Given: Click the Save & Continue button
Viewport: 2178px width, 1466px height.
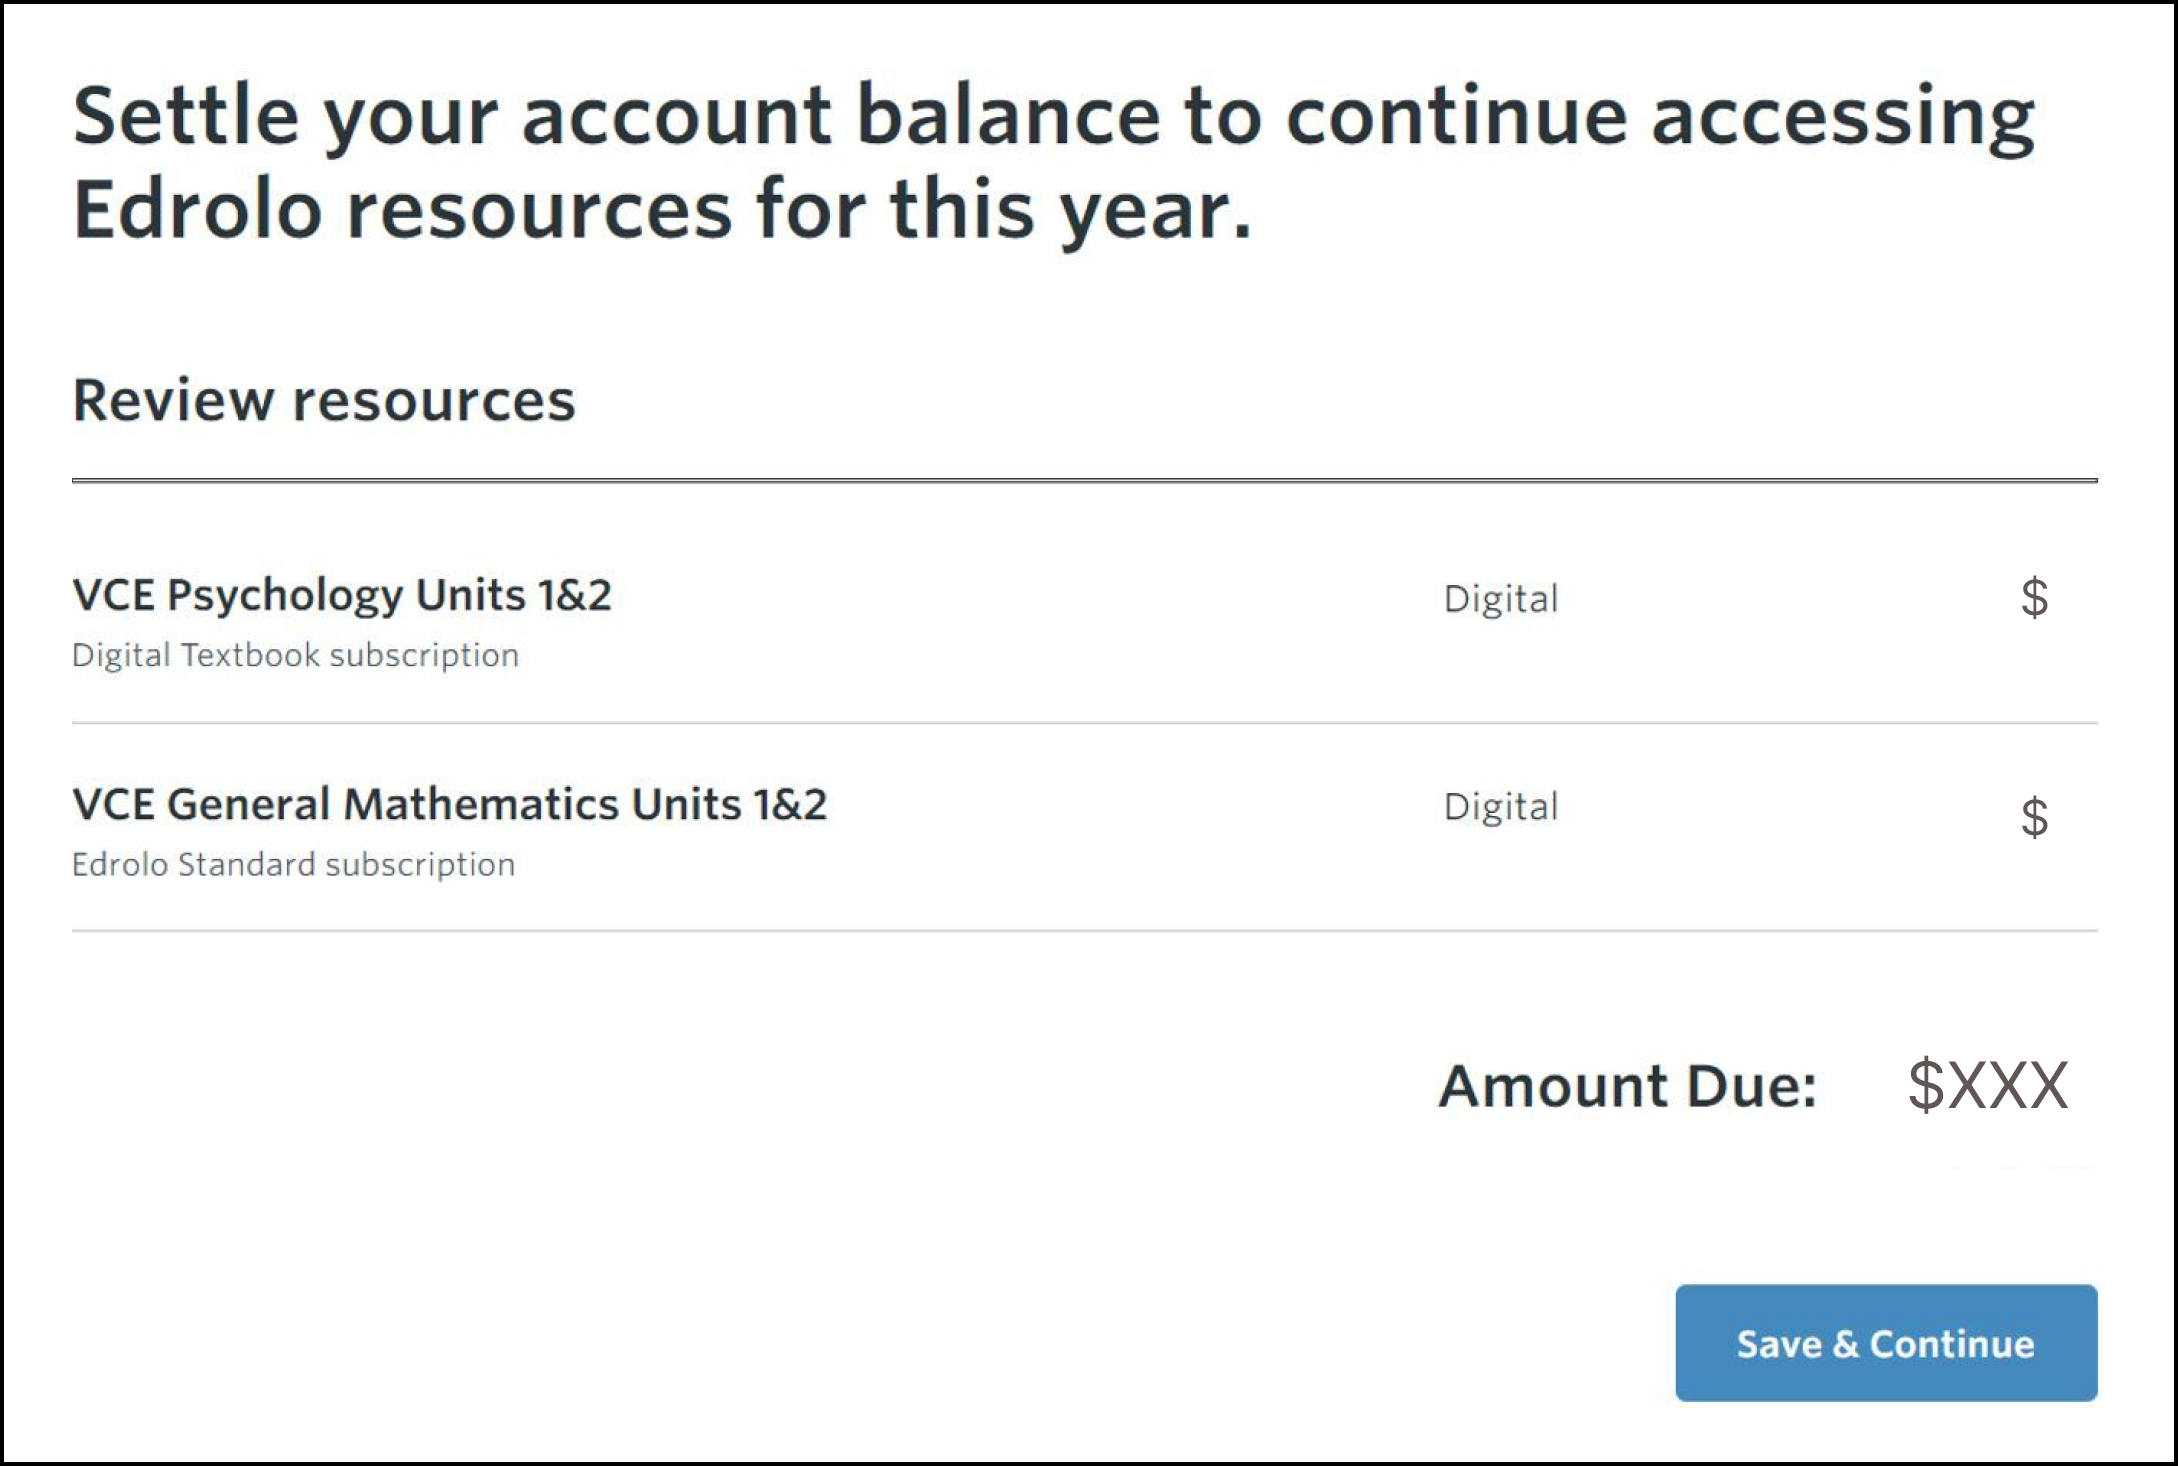Looking at the screenshot, I should tap(1885, 1343).
